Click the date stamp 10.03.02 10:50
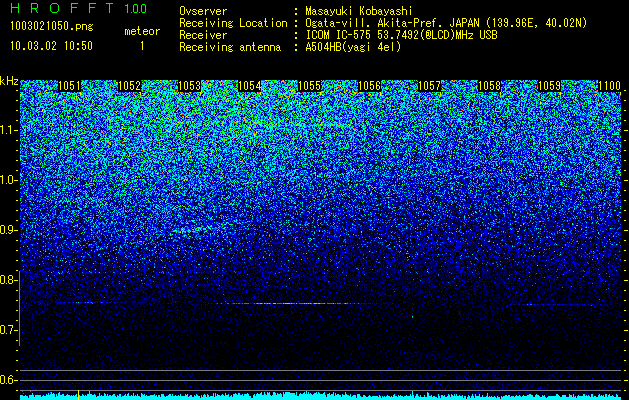Image resolution: width=629 pixels, height=400 pixels. pyautogui.click(x=51, y=46)
